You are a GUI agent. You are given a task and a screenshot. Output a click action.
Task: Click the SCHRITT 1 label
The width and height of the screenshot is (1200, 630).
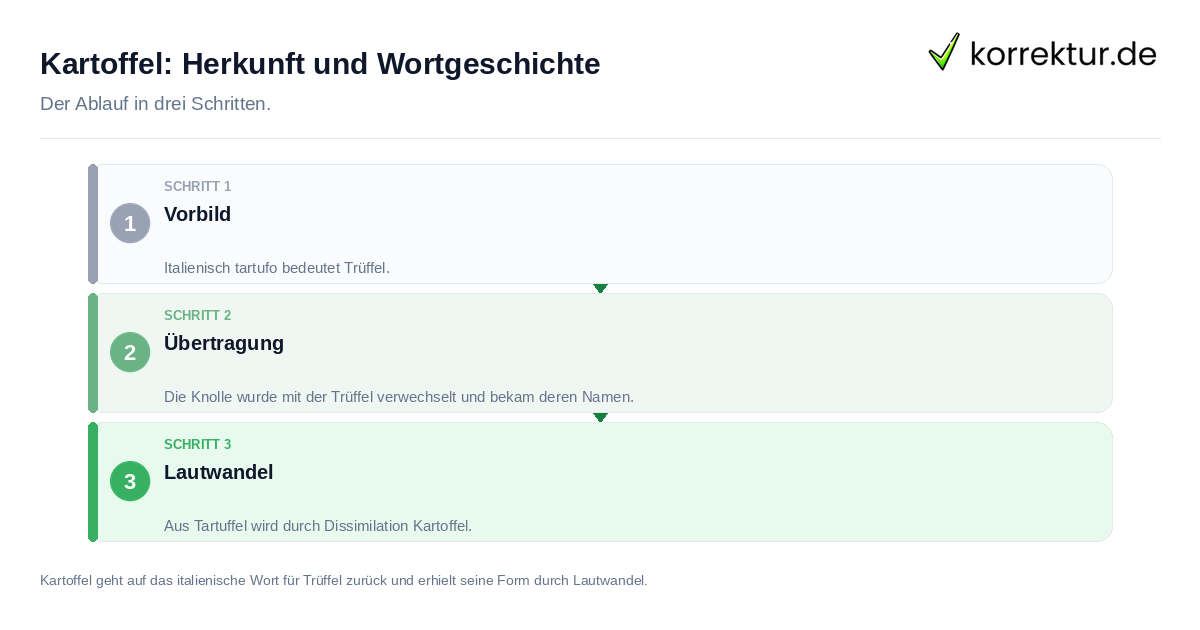pyautogui.click(x=197, y=187)
